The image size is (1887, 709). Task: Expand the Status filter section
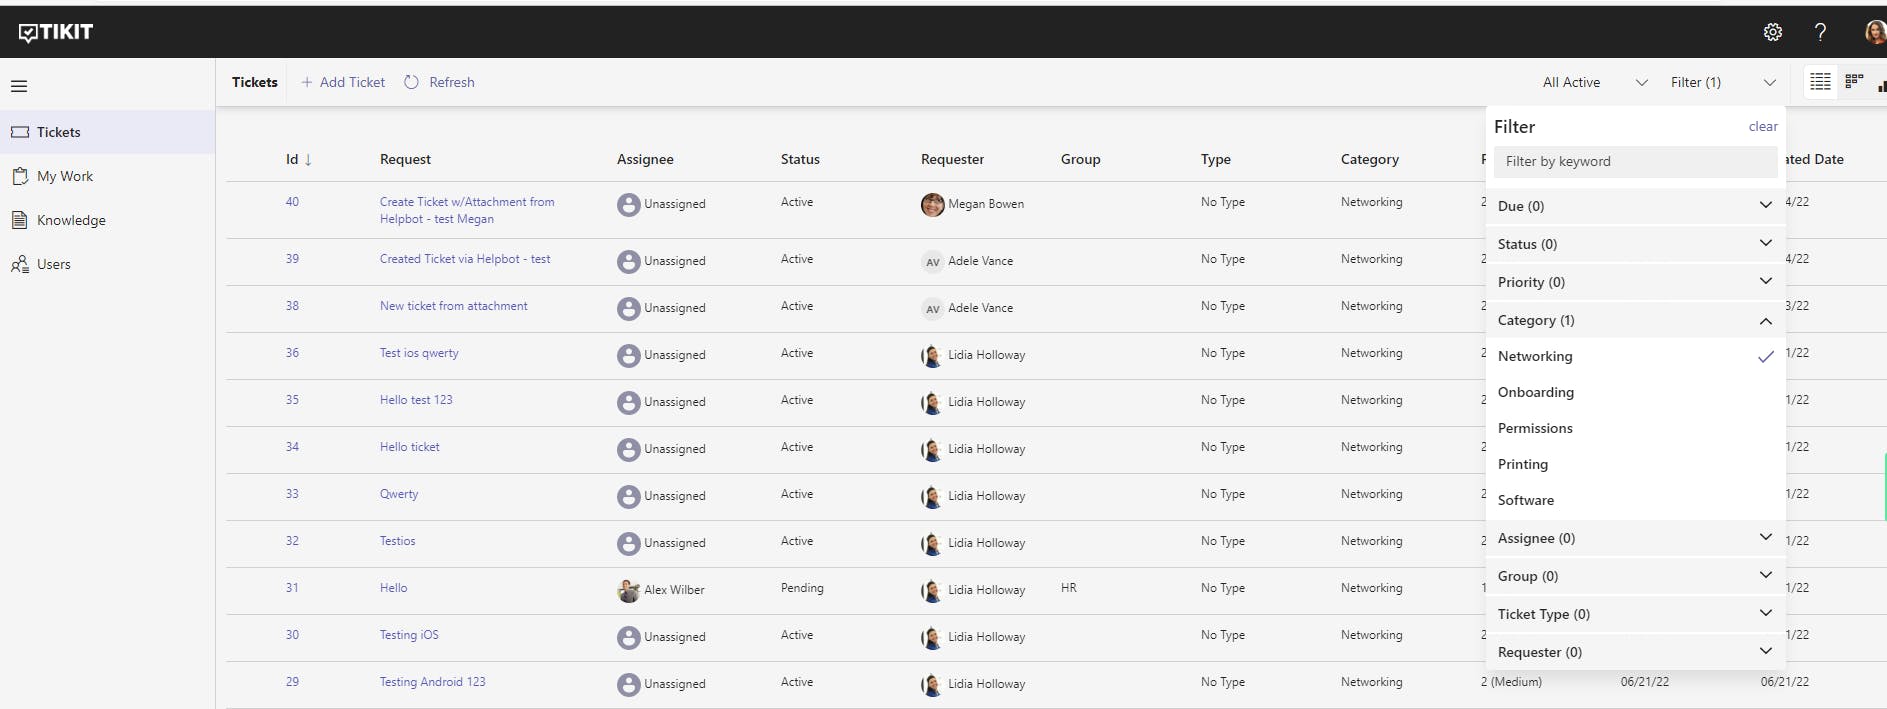coord(1634,244)
